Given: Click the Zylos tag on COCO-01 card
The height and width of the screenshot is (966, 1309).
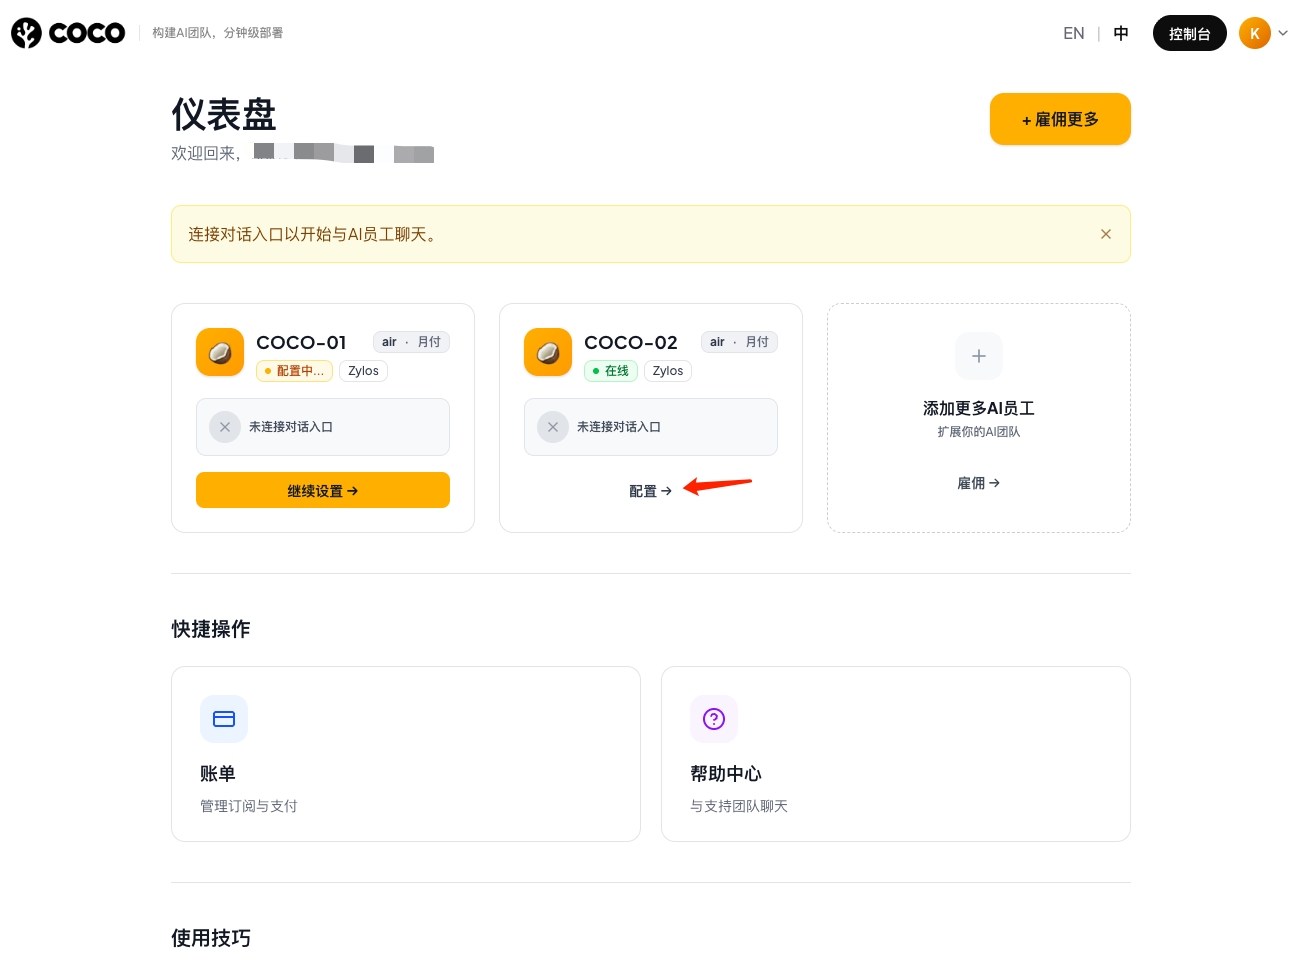Looking at the screenshot, I should (x=363, y=370).
